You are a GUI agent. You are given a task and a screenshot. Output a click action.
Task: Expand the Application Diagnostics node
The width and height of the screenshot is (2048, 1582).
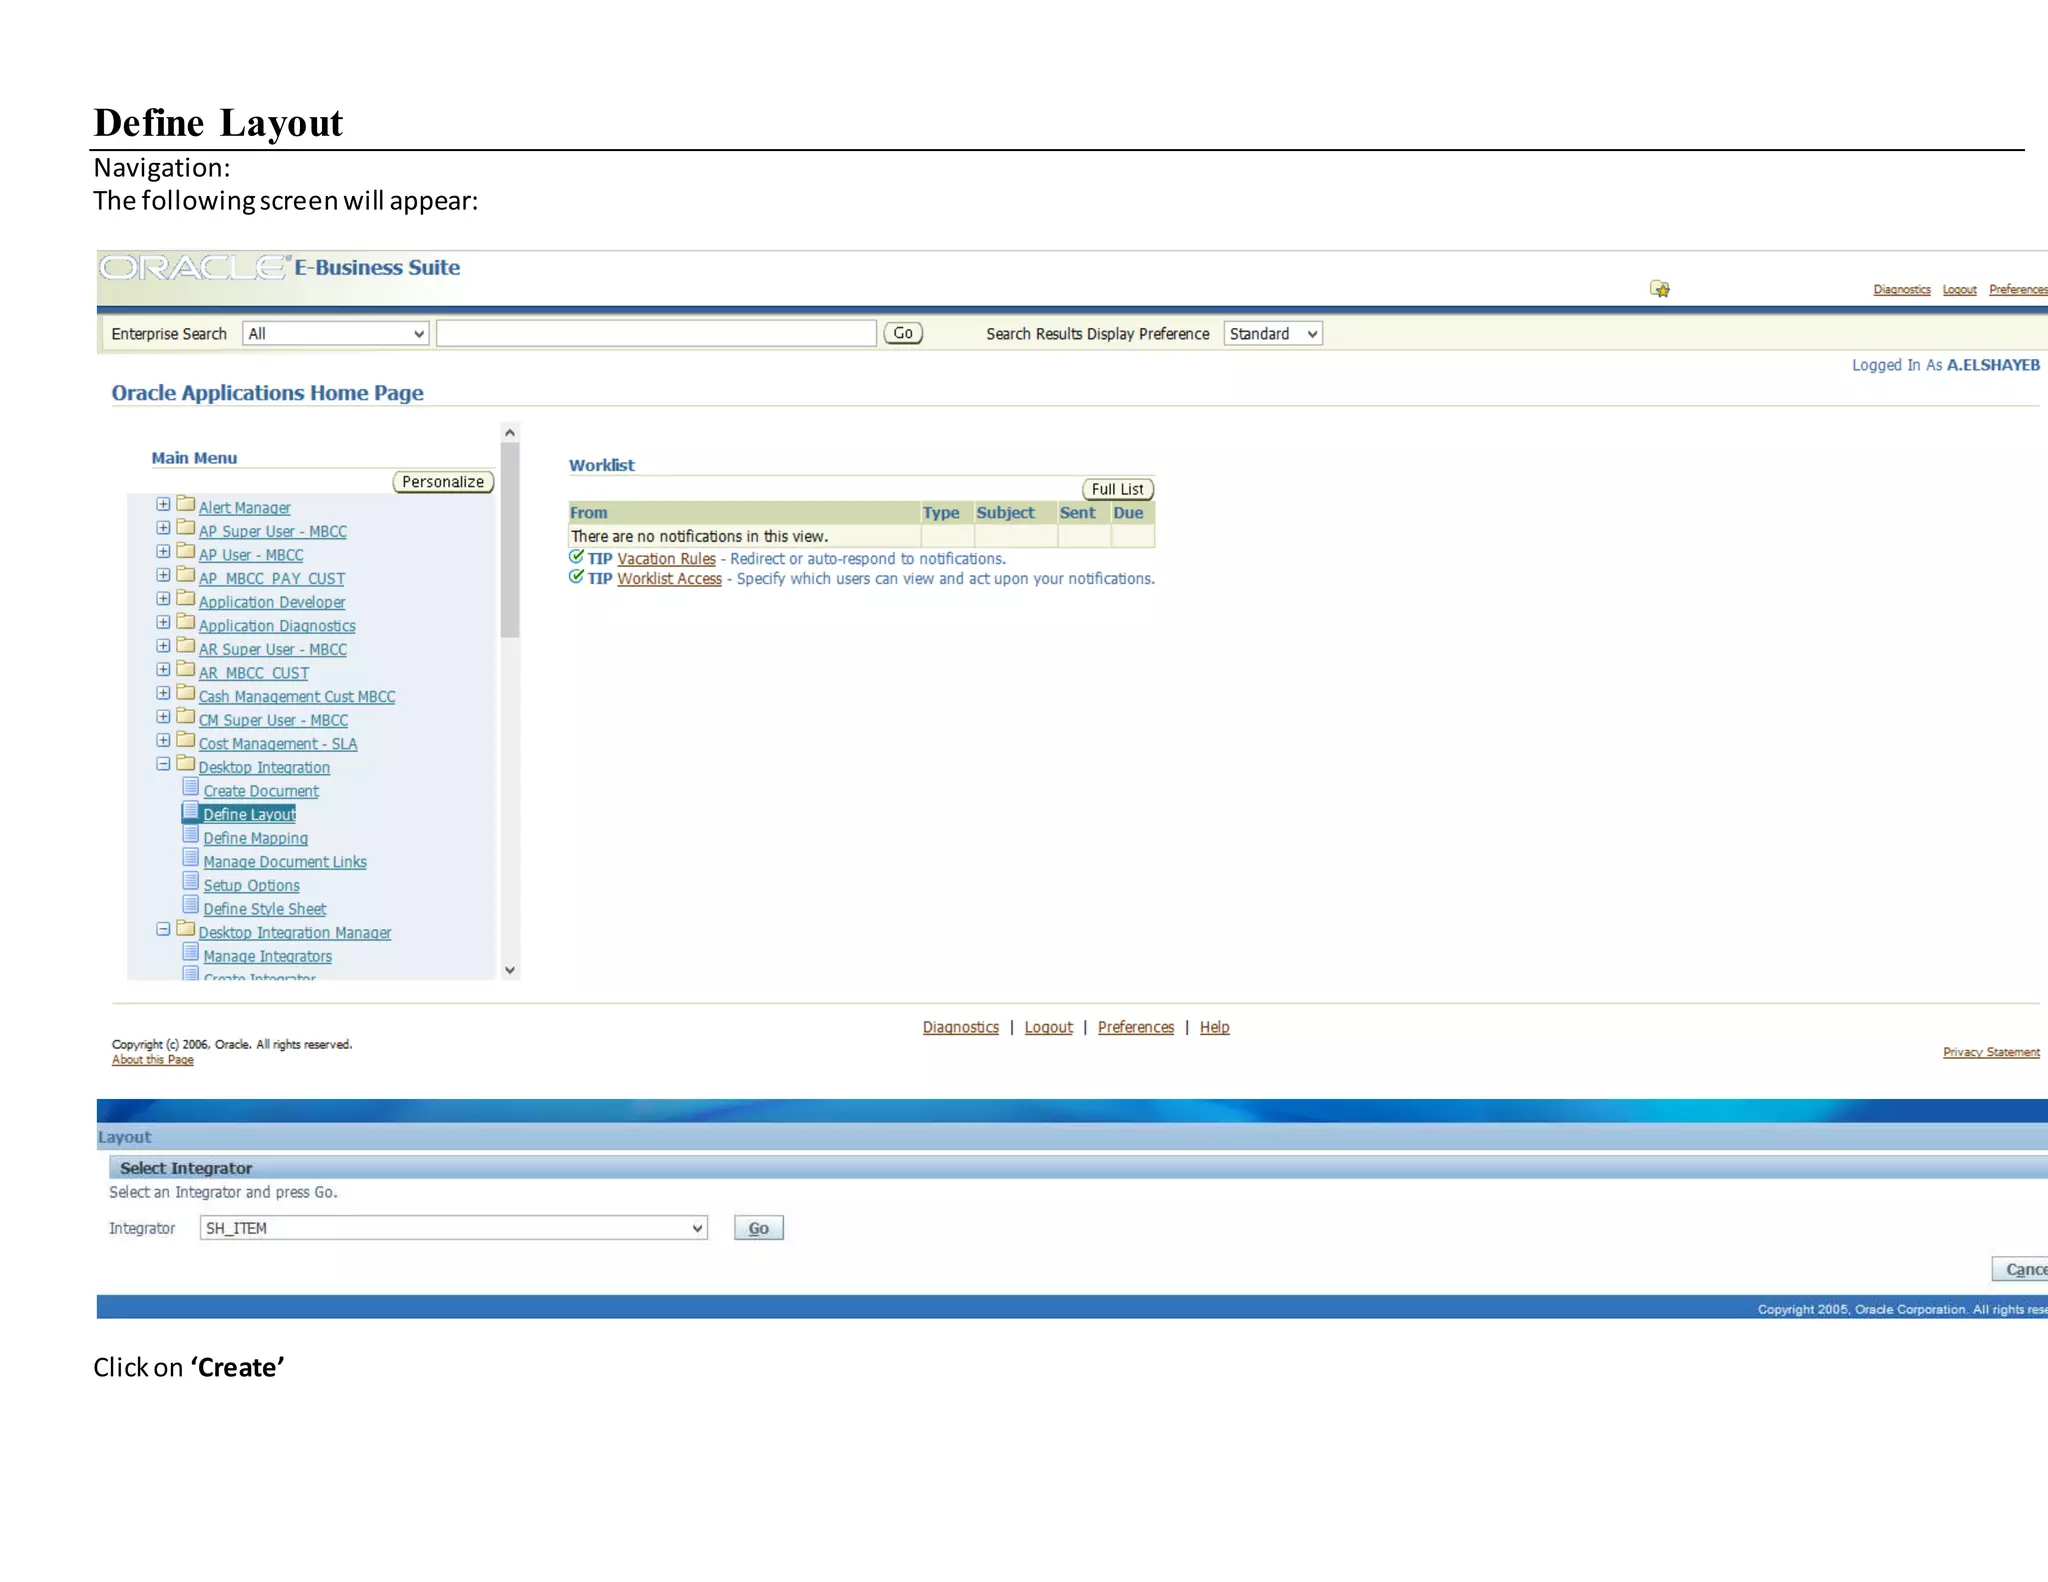pos(163,623)
